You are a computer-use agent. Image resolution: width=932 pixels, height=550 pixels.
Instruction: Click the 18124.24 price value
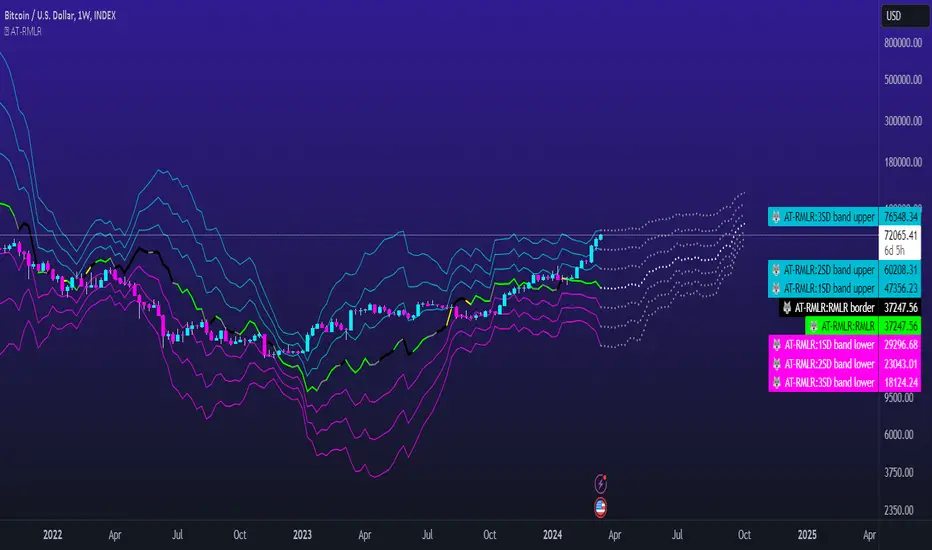[x=900, y=382]
